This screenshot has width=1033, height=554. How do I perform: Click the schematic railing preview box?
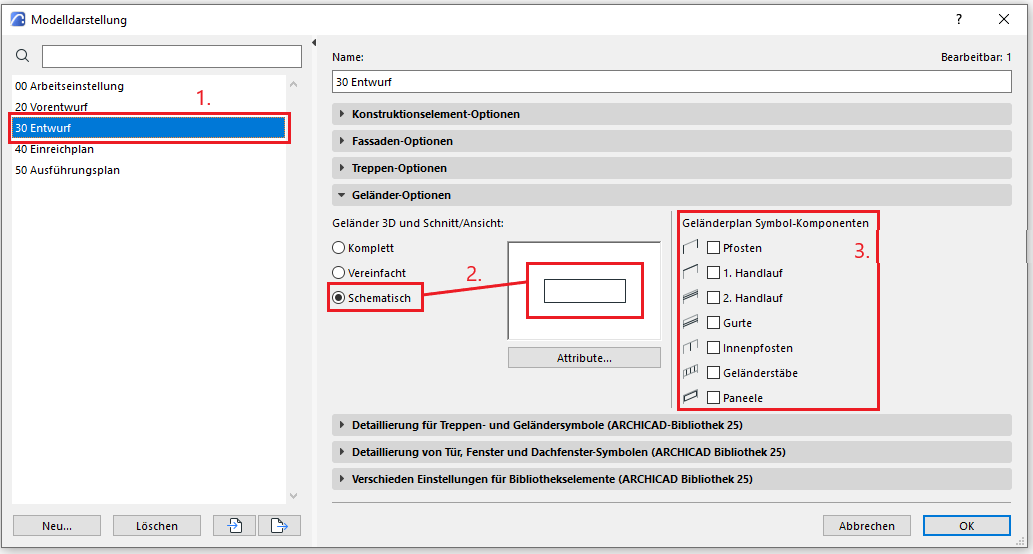pos(584,291)
